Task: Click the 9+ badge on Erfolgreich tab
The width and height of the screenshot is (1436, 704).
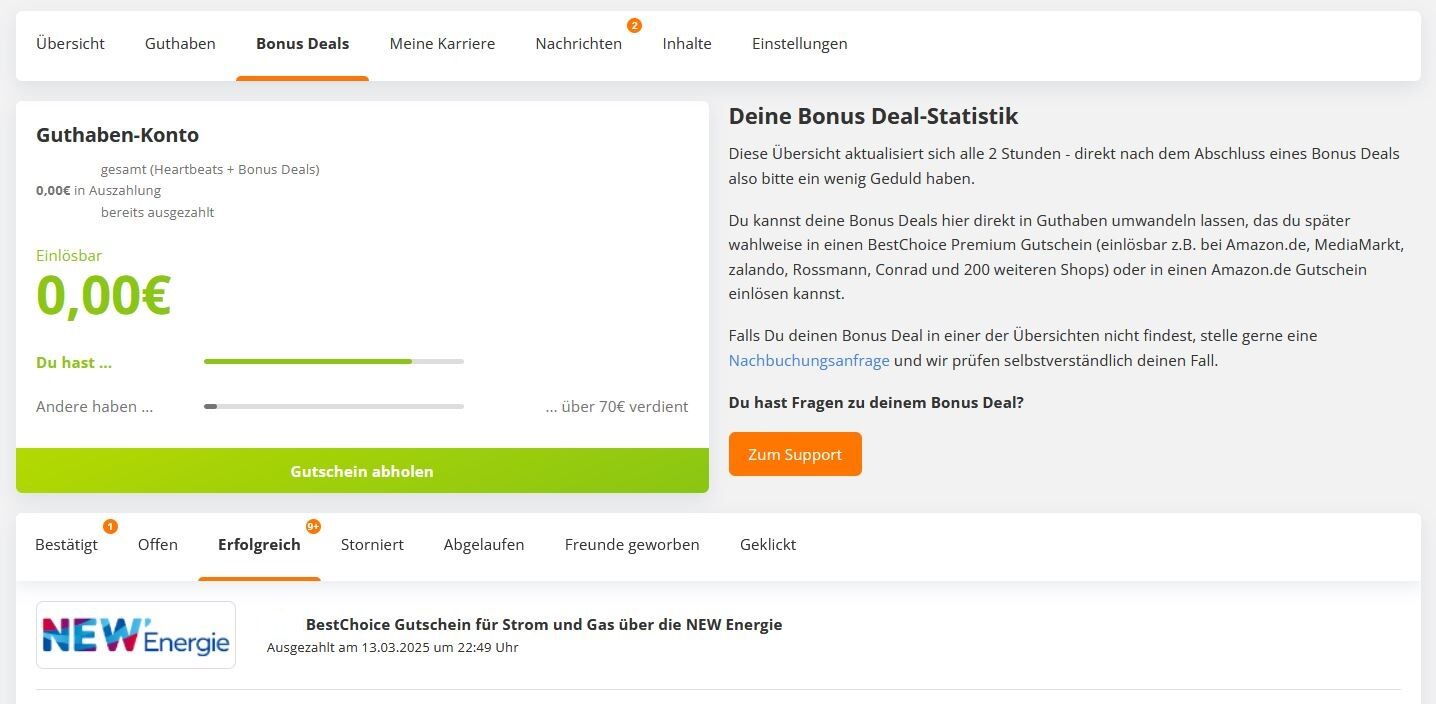Action: [x=313, y=526]
